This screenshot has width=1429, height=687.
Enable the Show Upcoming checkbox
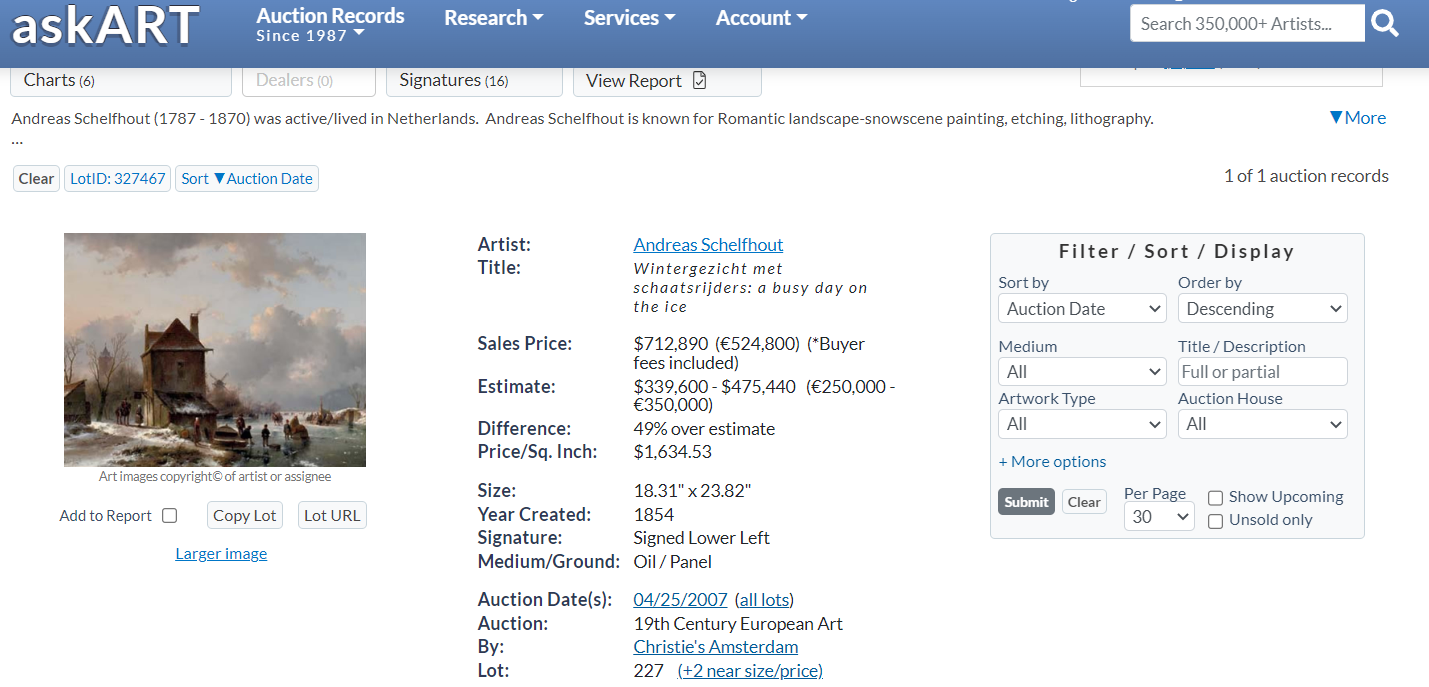1216,498
